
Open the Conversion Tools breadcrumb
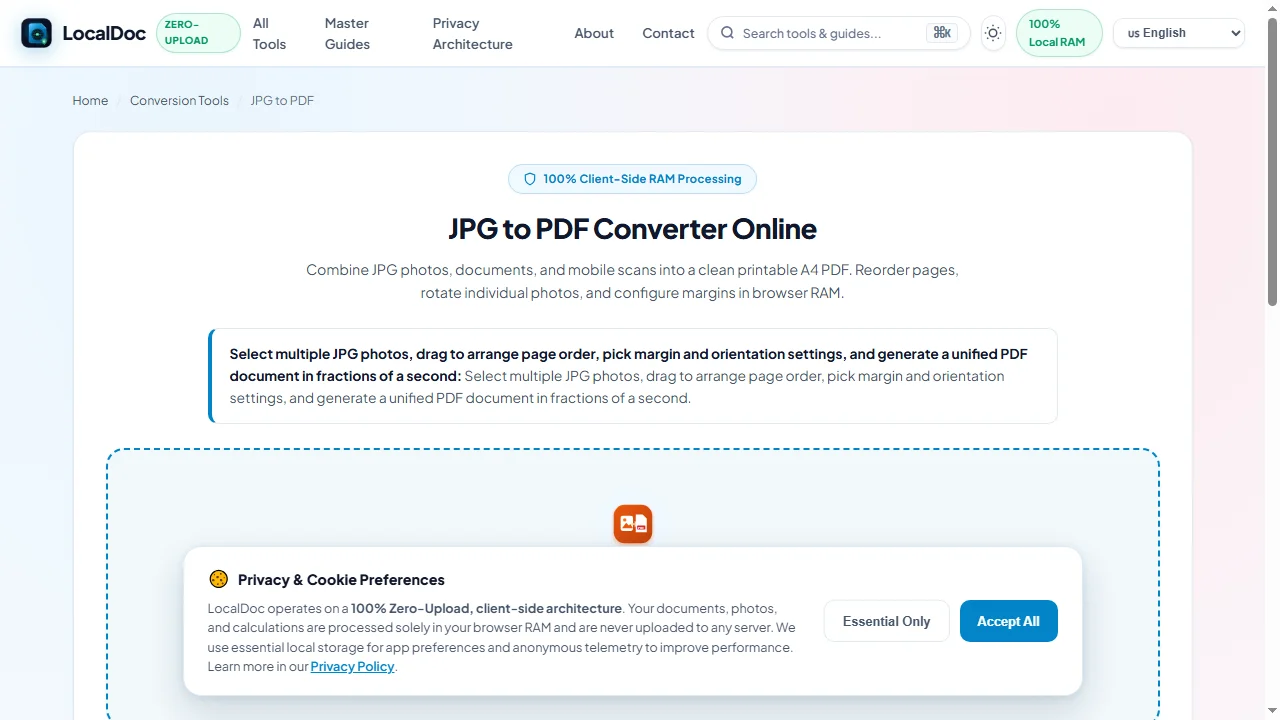pyautogui.click(x=179, y=100)
